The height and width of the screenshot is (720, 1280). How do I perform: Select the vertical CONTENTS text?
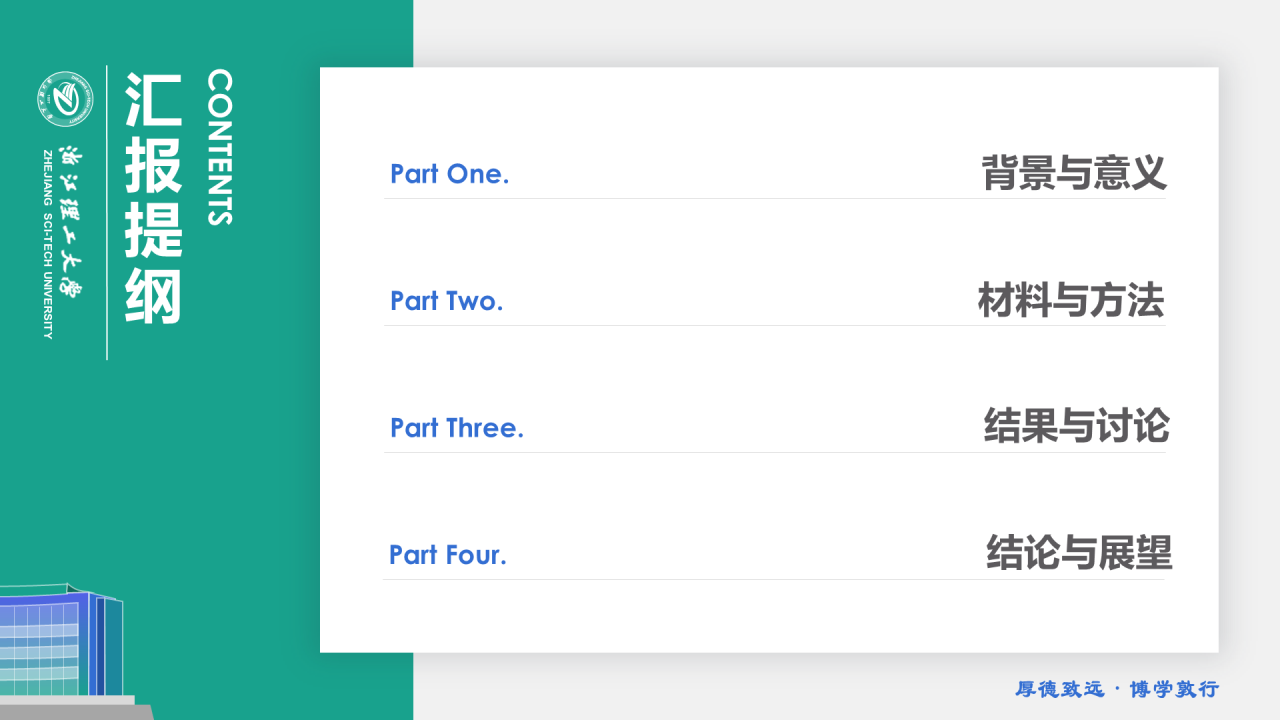click(219, 147)
